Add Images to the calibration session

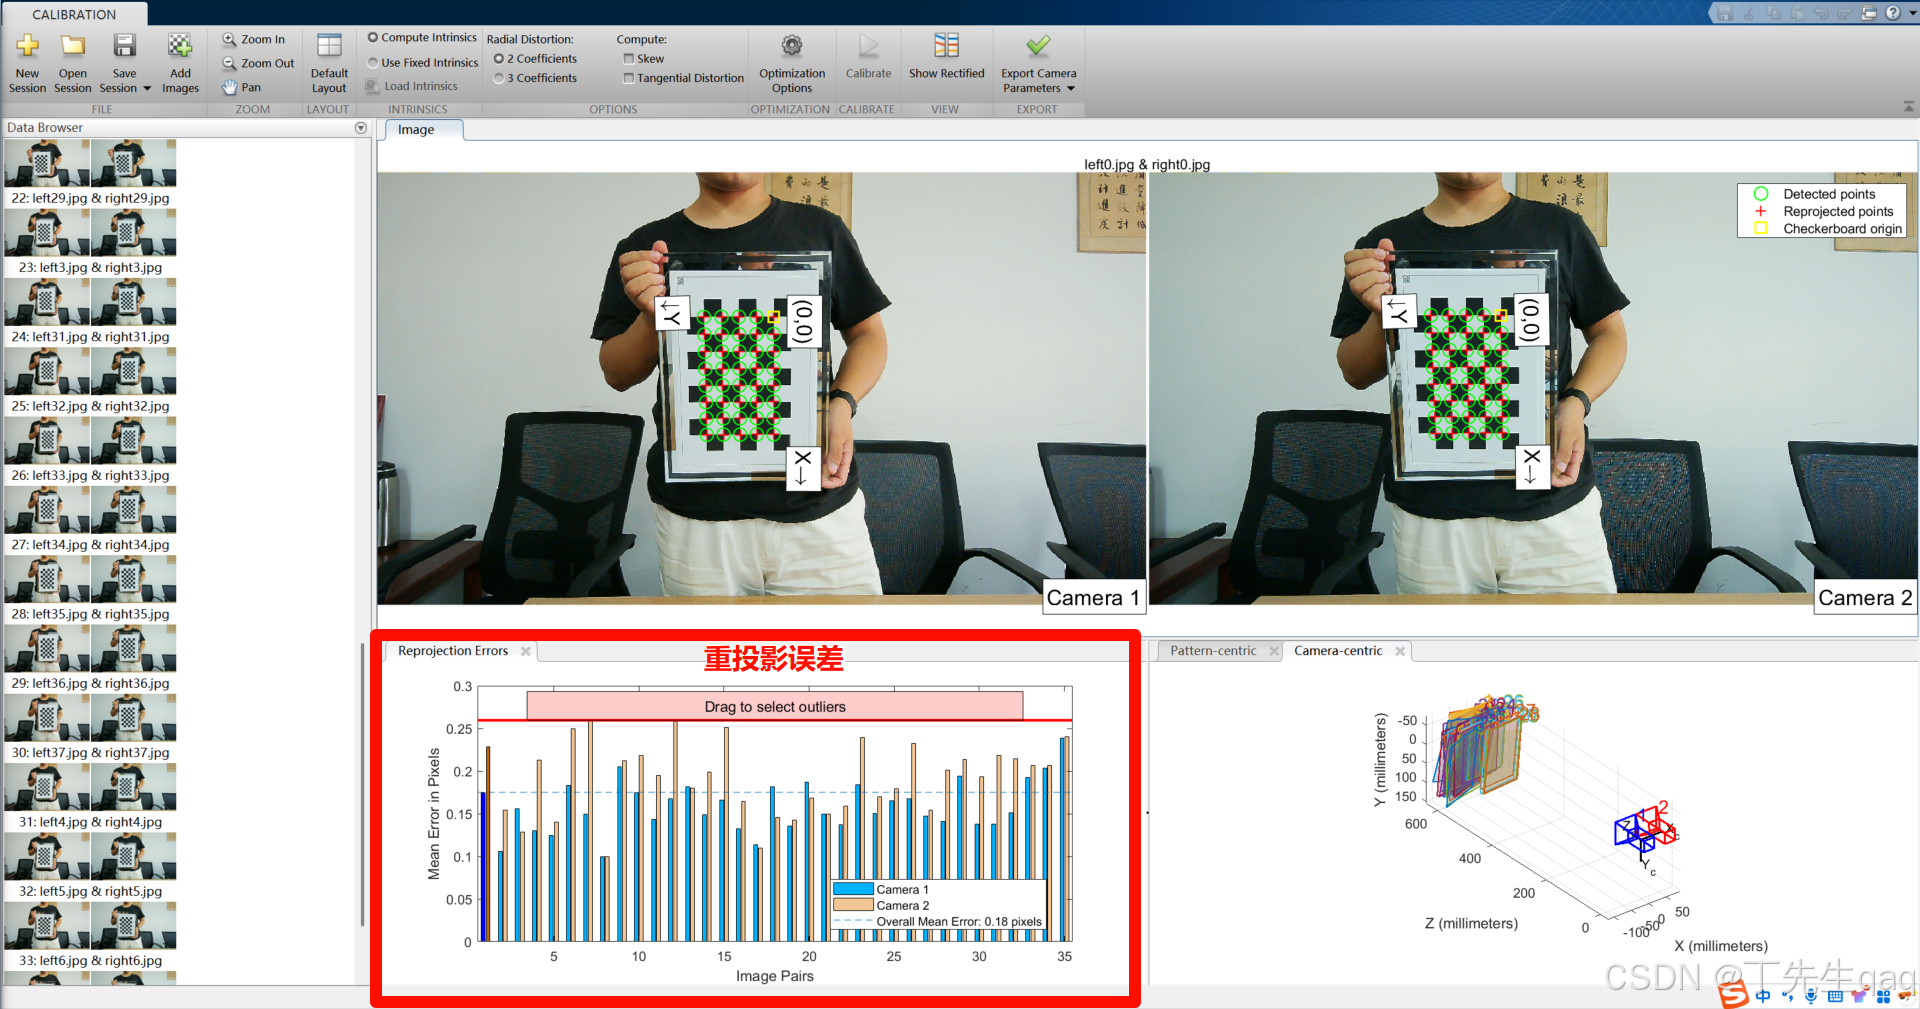(x=180, y=62)
